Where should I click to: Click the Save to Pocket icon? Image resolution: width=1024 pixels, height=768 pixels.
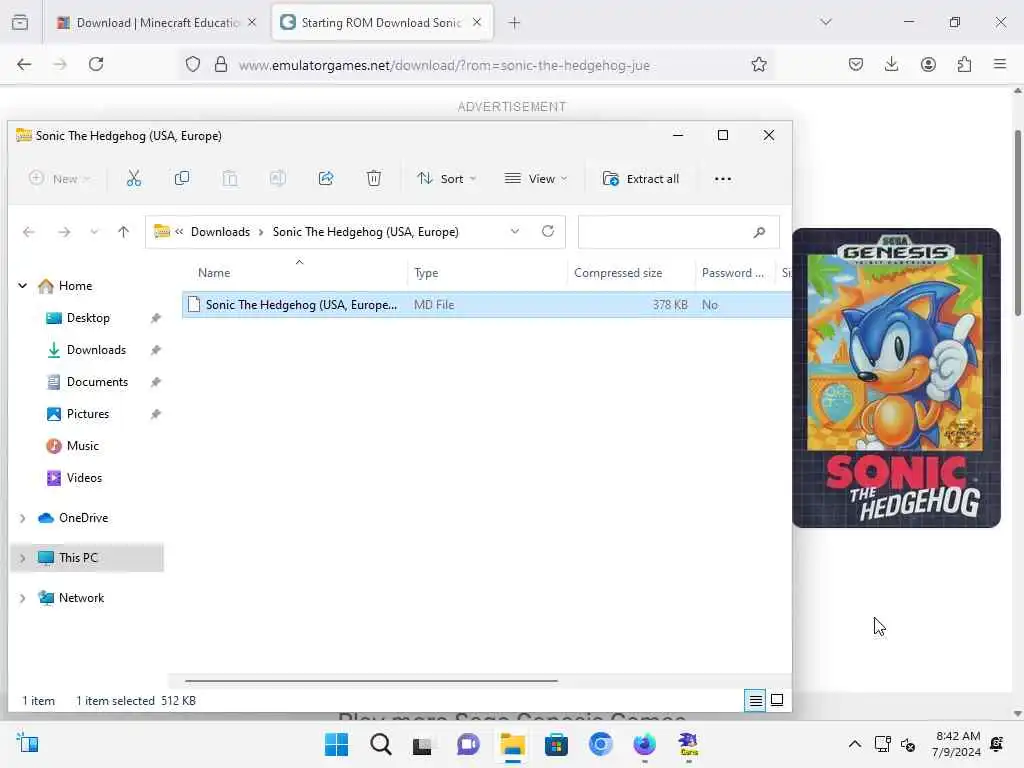click(x=856, y=64)
